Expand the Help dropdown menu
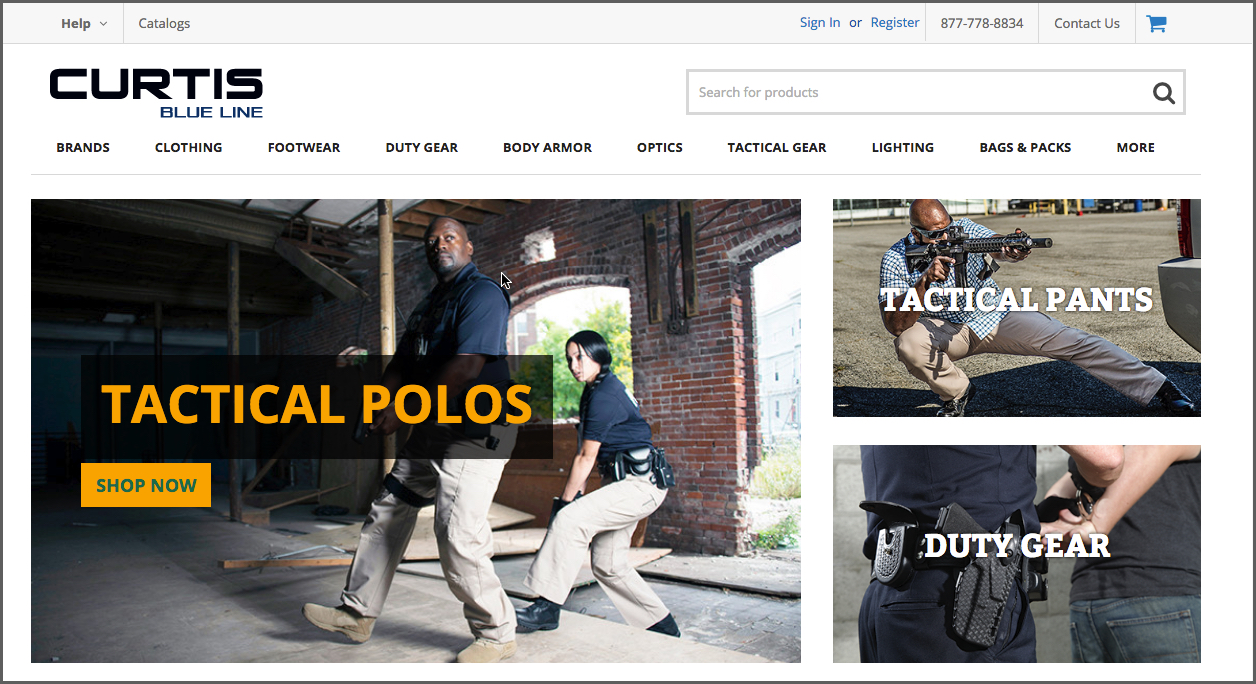The width and height of the screenshot is (1256, 684). pyautogui.click(x=83, y=24)
